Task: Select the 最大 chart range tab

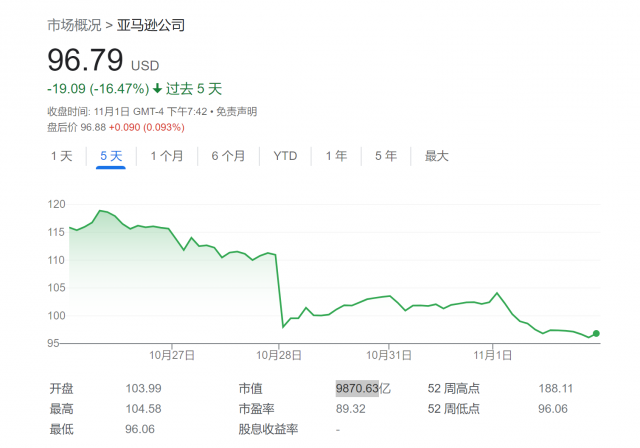Action: pyautogui.click(x=436, y=156)
